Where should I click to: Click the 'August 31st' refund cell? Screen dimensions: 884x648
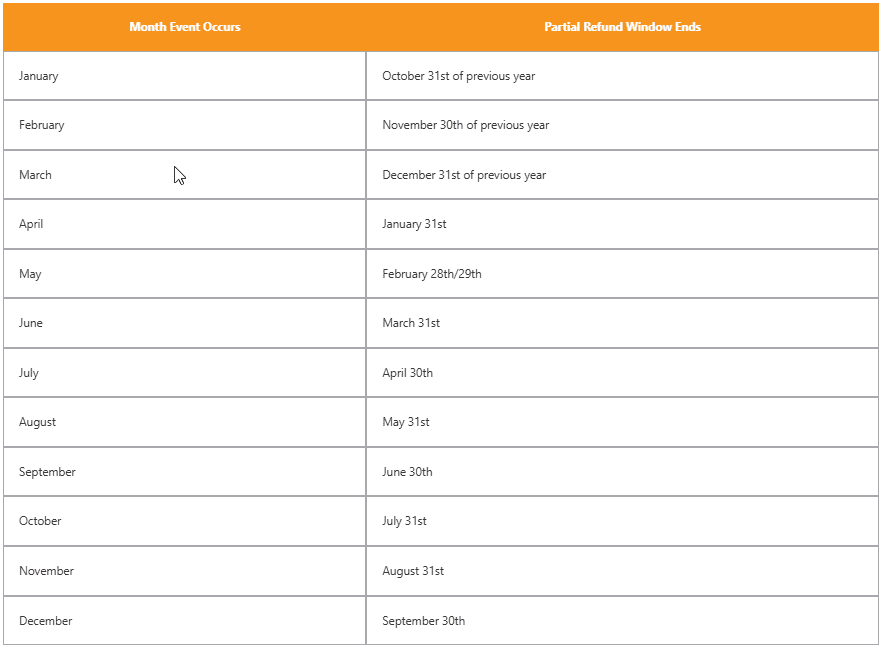622,571
